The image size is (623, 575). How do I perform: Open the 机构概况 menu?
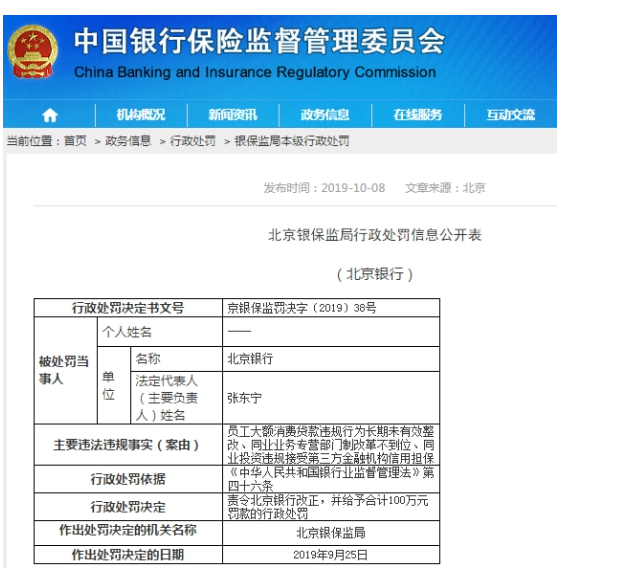coord(141,115)
